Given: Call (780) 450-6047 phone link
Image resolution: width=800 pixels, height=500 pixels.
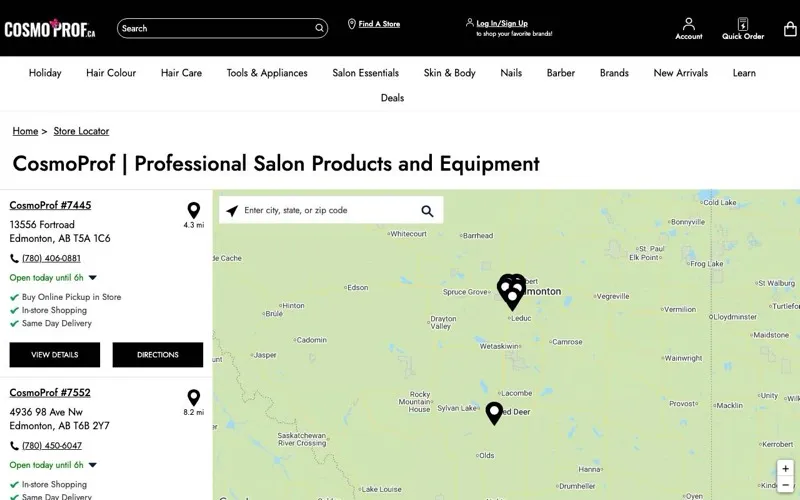Looking at the screenshot, I should [x=52, y=446].
